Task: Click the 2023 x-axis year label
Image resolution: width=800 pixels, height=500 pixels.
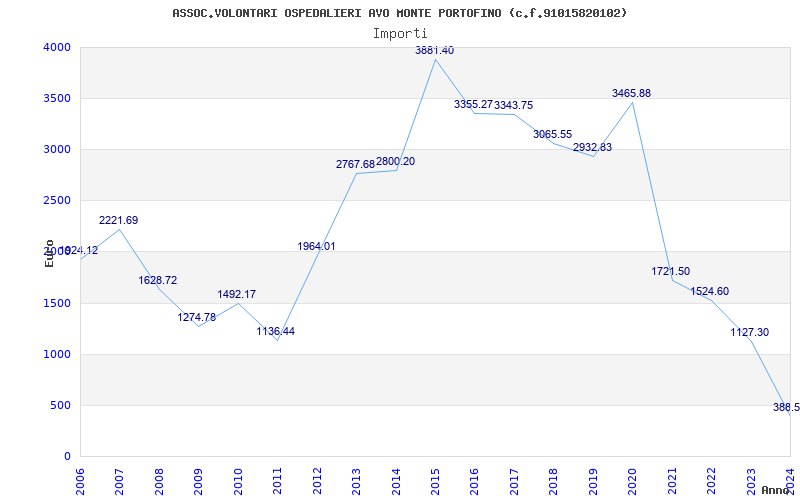Action: coord(751,481)
